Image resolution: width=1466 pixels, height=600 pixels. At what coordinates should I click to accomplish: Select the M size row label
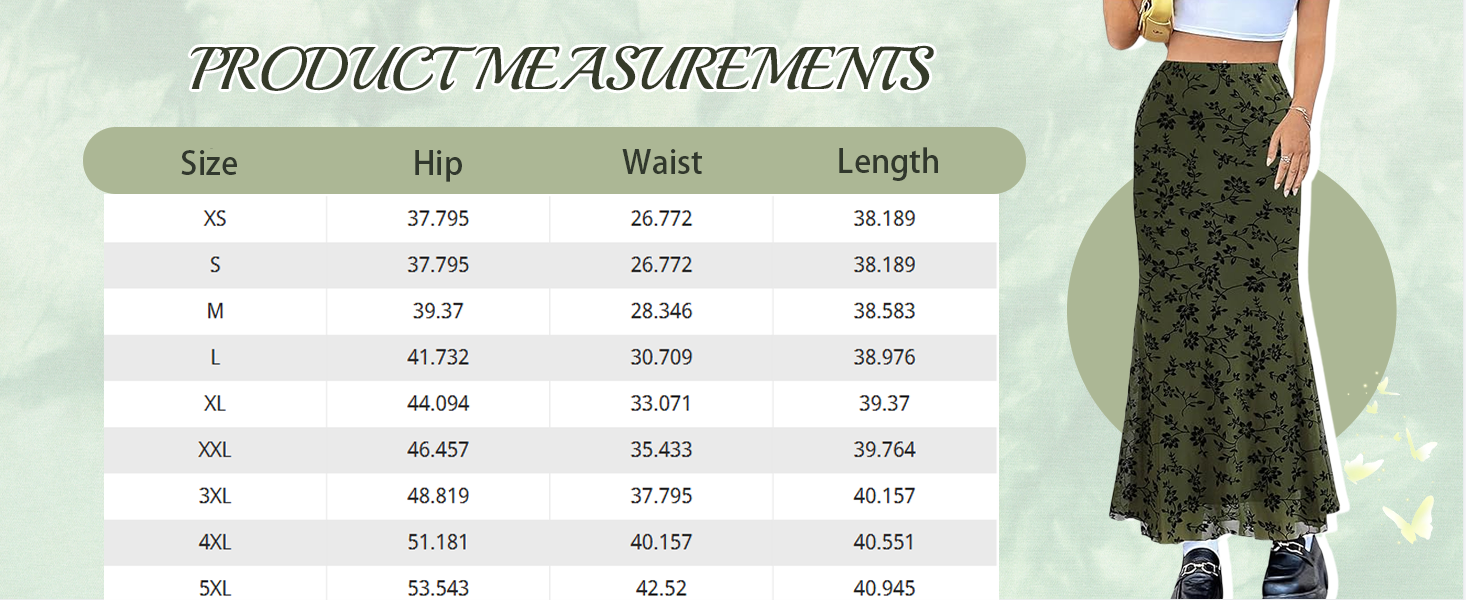[215, 311]
